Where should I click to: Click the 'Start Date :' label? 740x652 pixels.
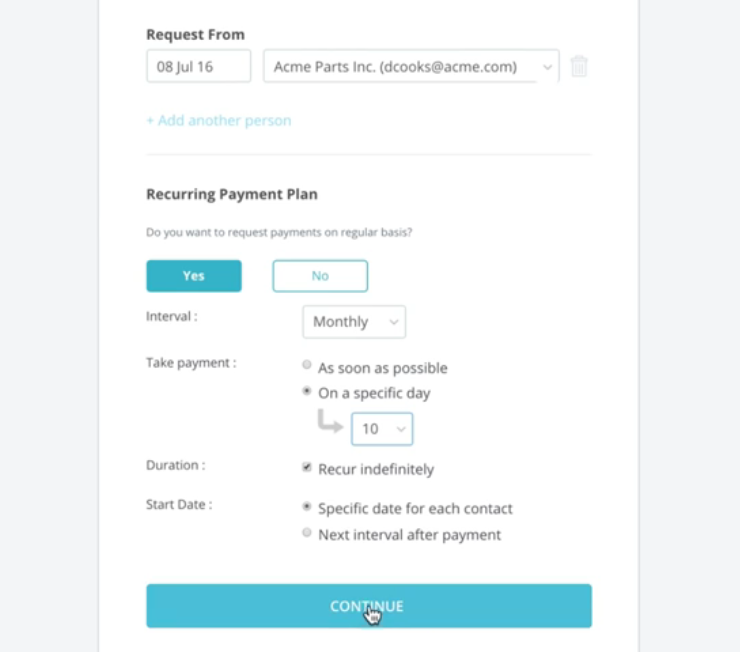click(179, 505)
